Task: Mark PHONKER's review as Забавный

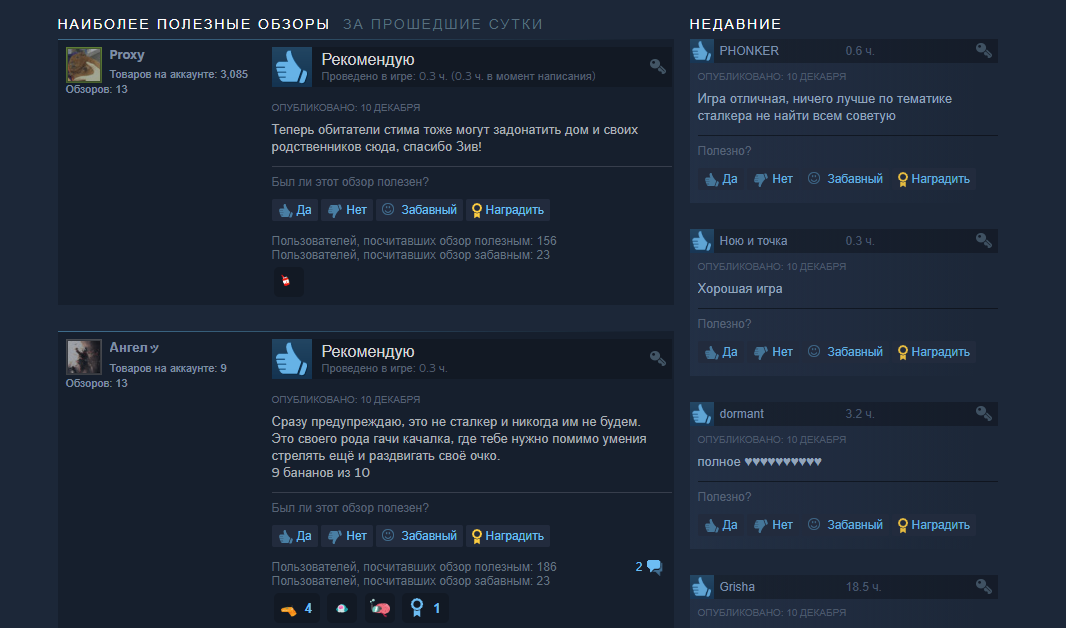Action: [x=845, y=179]
